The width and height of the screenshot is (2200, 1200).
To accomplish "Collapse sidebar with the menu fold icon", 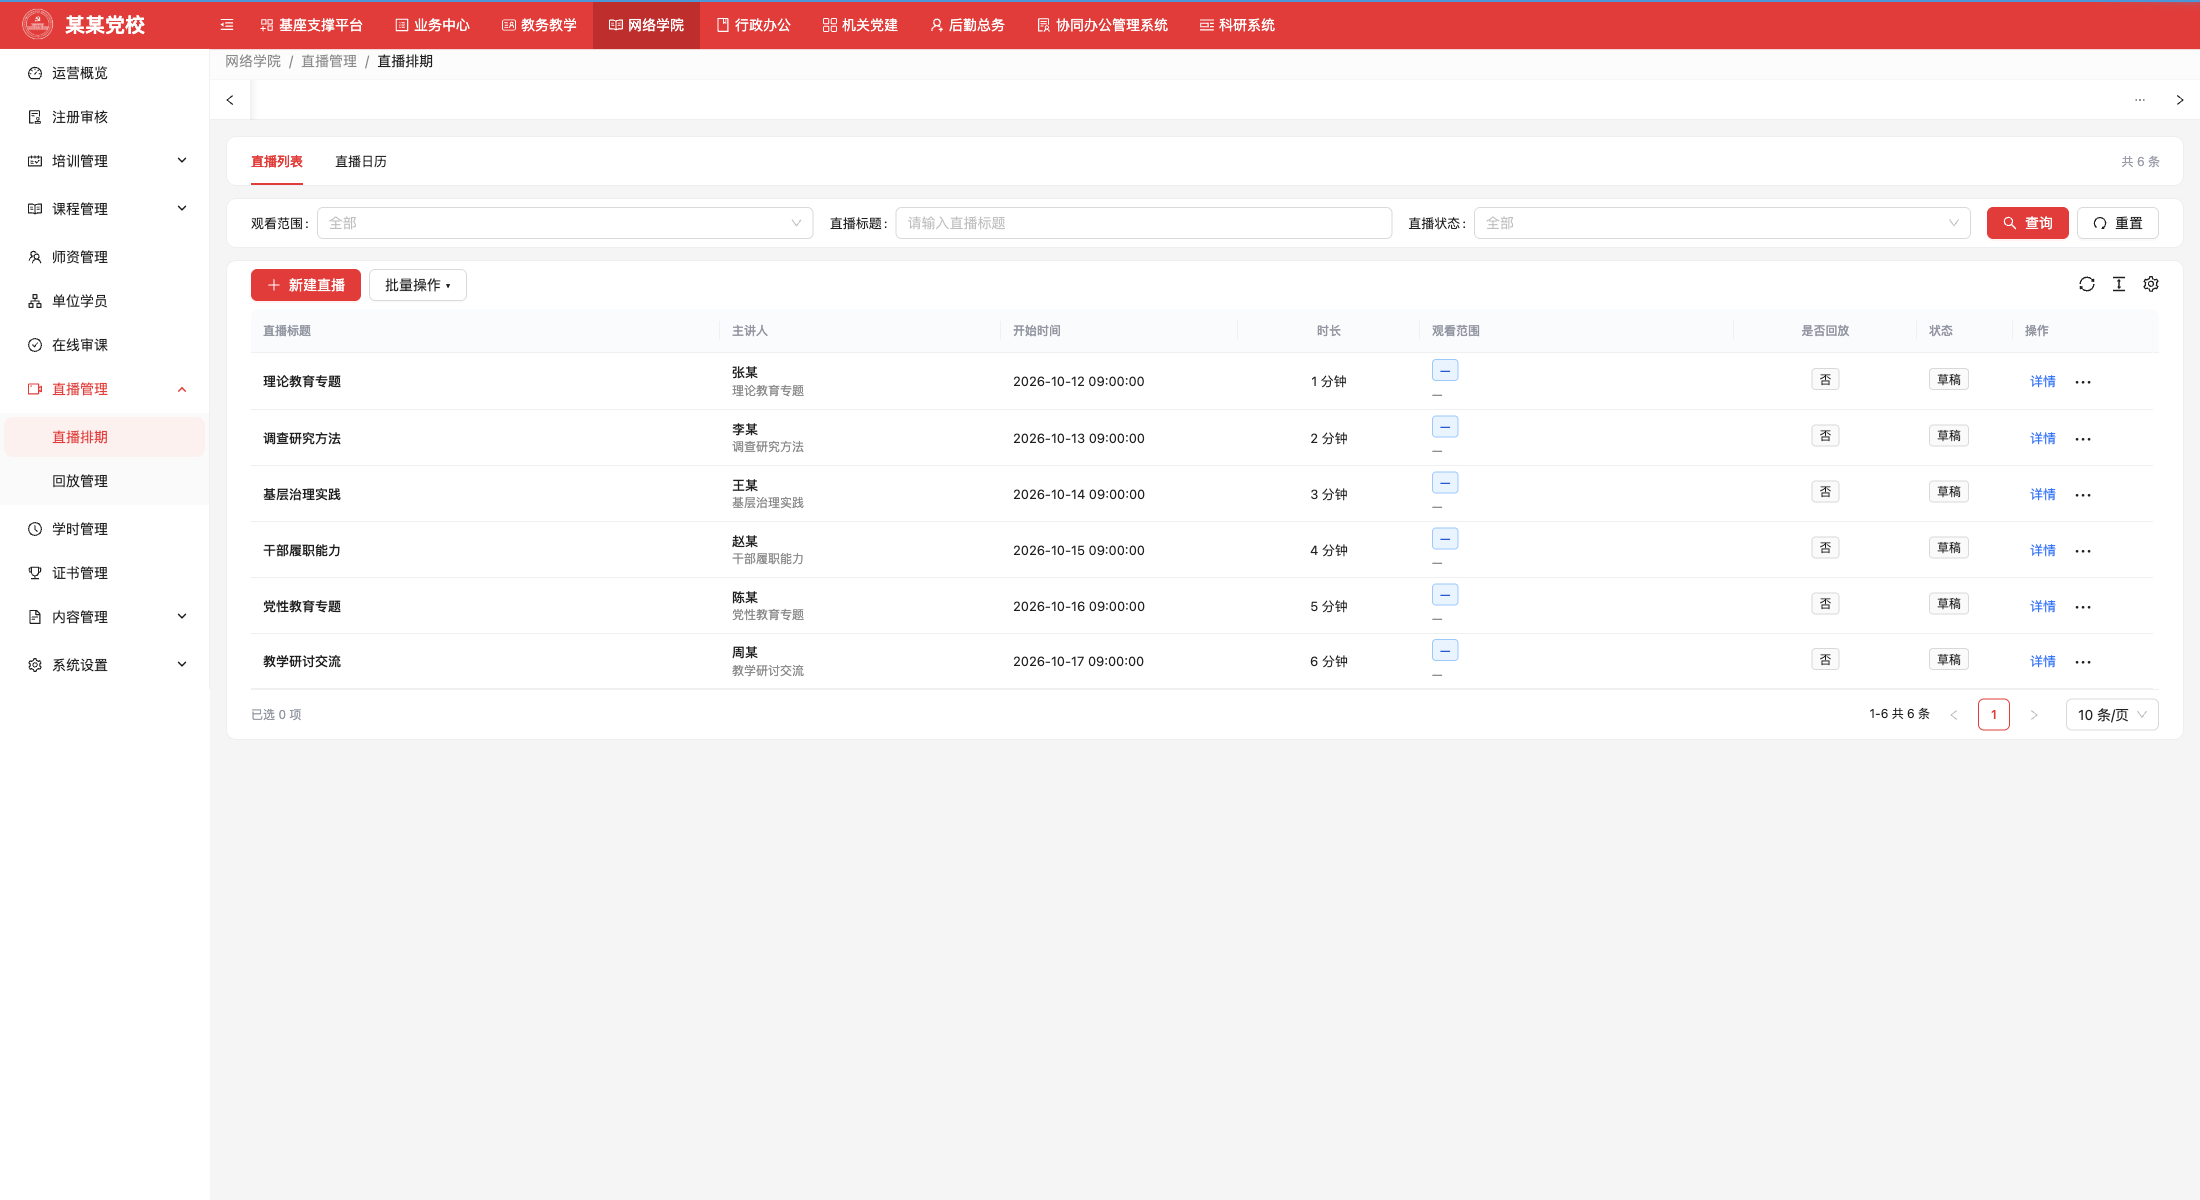I will 227,25.
